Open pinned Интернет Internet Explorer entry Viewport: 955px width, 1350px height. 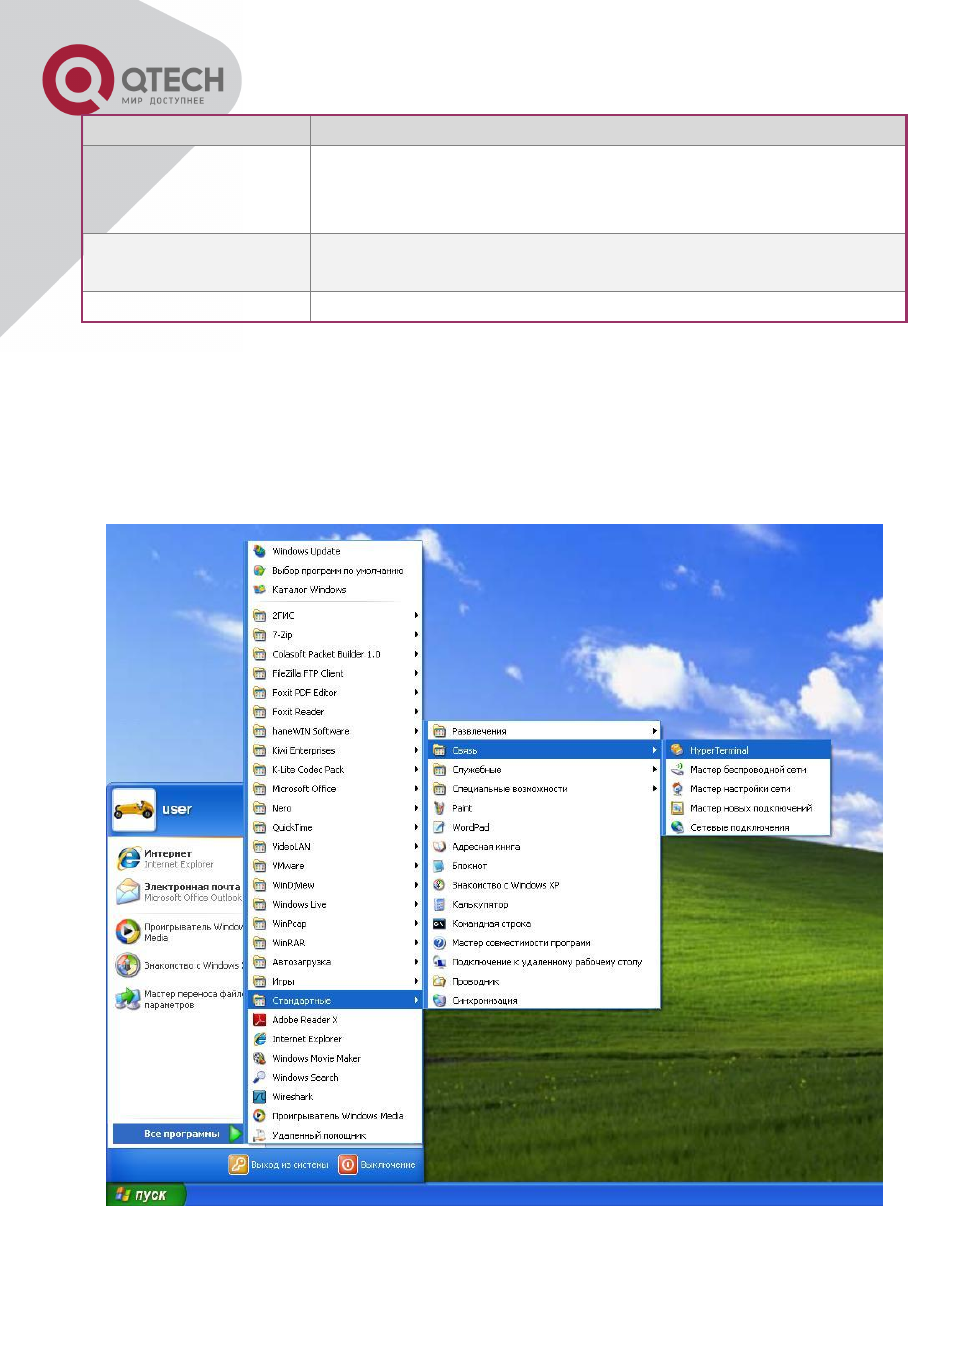(178, 859)
